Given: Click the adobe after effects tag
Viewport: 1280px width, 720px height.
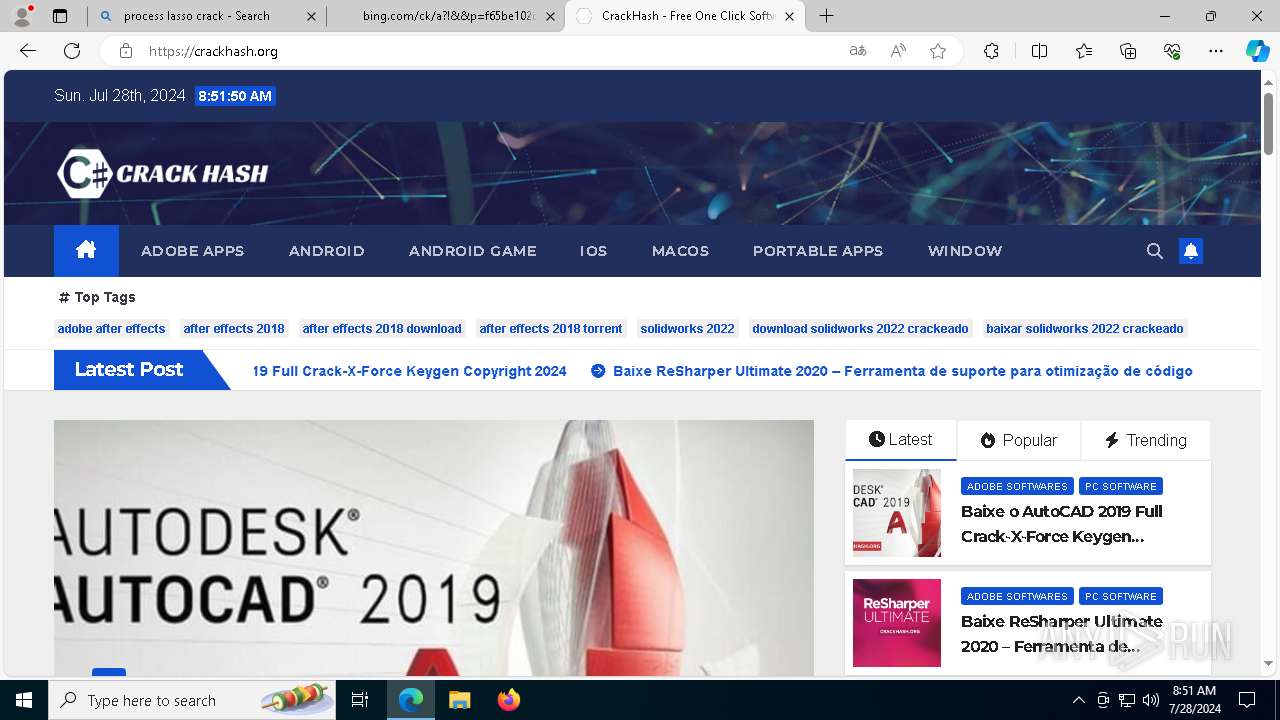Looking at the screenshot, I should pyautogui.click(x=111, y=328).
